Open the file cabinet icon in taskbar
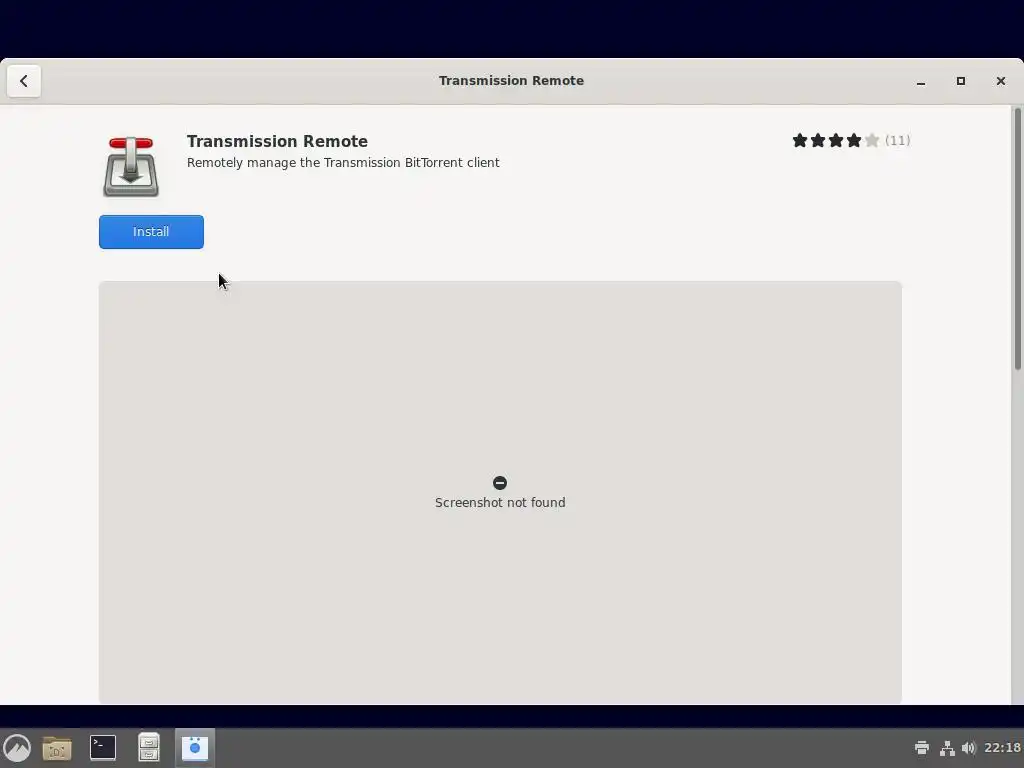The image size is (1024, 768). click(x=149, y=748)
